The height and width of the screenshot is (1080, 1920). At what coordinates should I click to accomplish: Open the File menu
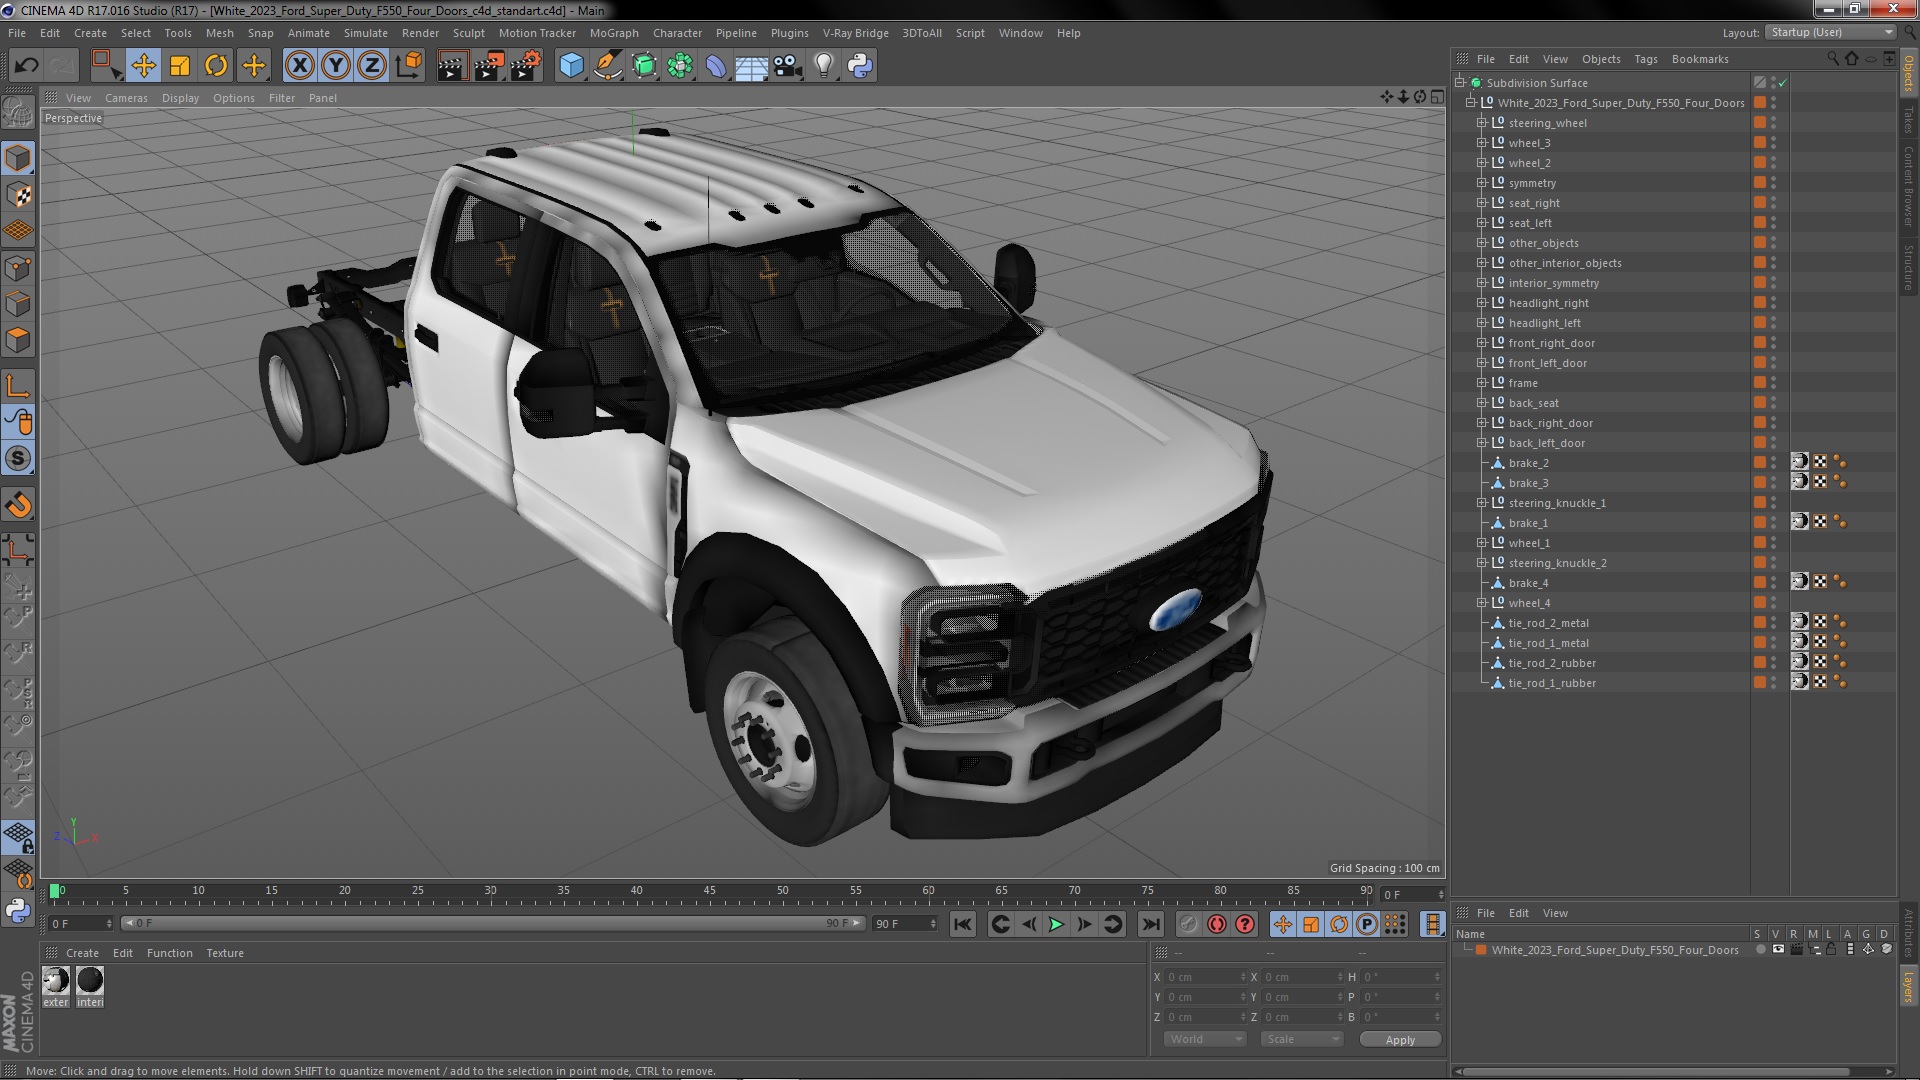click(17, 33)
